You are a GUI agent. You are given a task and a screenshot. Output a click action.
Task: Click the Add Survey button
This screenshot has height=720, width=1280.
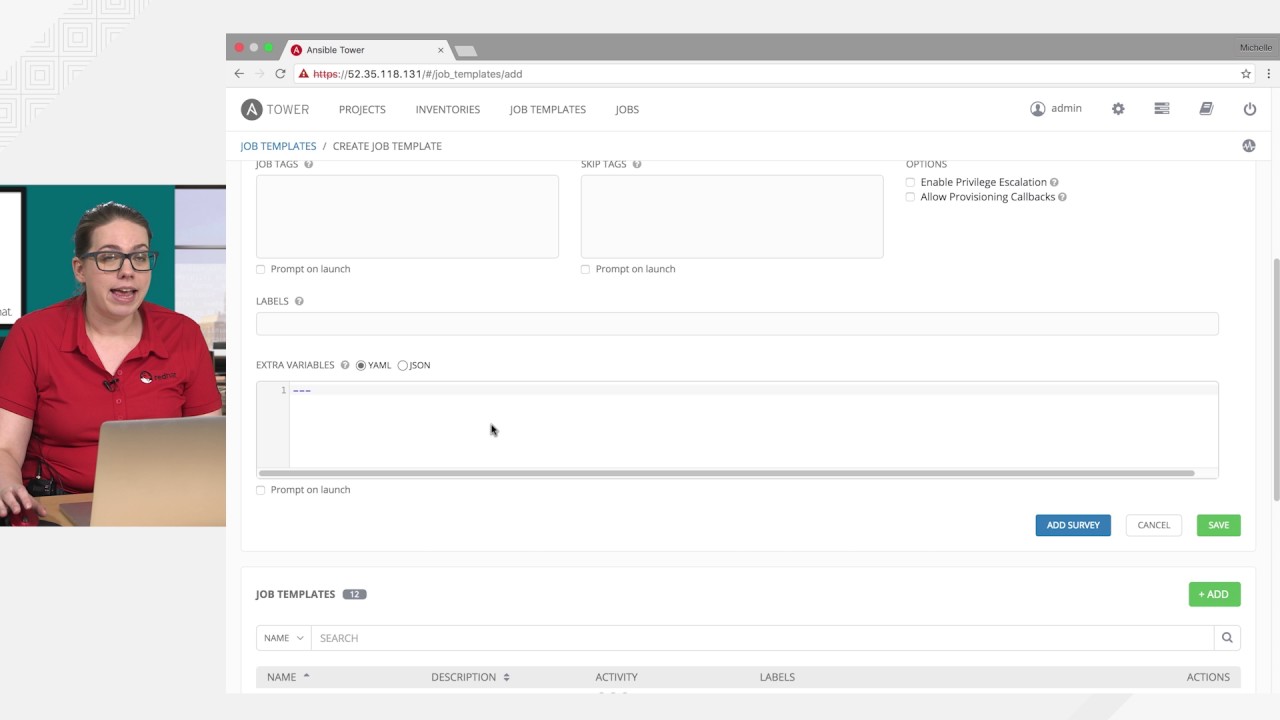tap(1073, 525)
